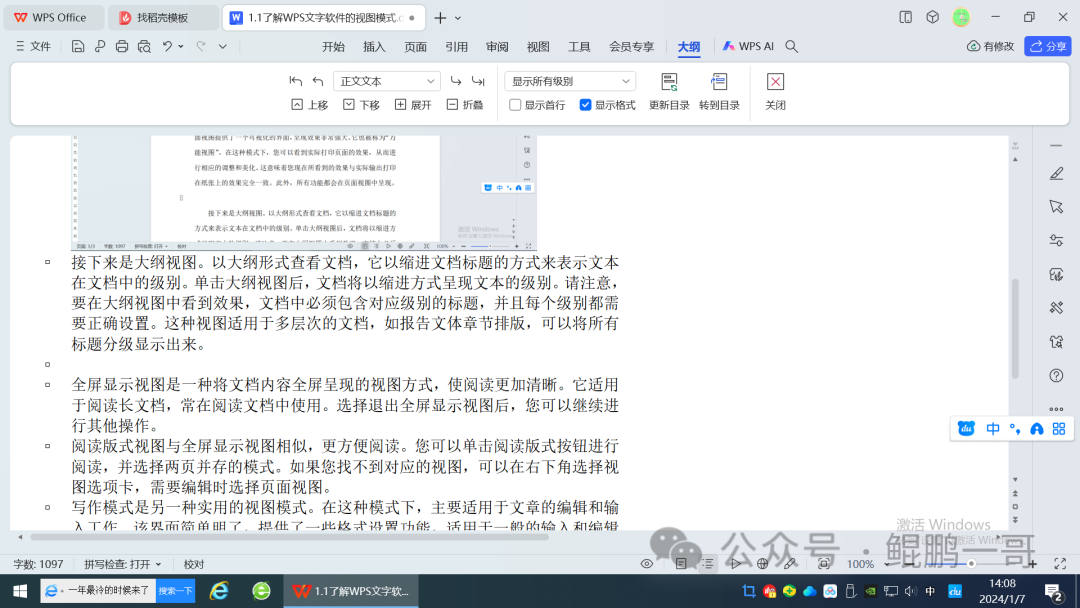Open the 显示所有级别 level dropdown
This screenshot has height=608, width=1080.
click(570, 81)
